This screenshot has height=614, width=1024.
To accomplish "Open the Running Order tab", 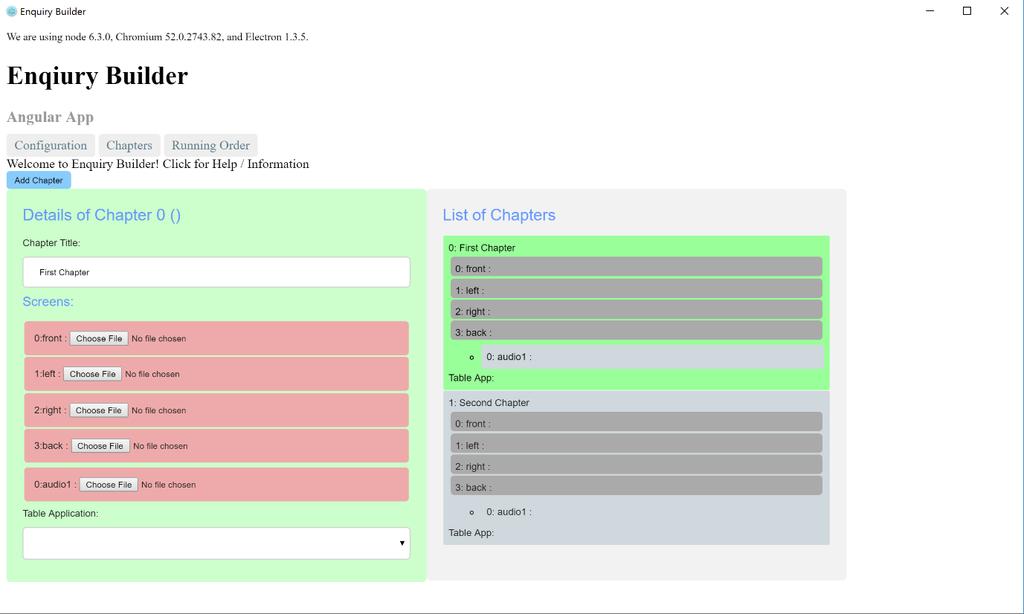I will click(x=210, y=145).
